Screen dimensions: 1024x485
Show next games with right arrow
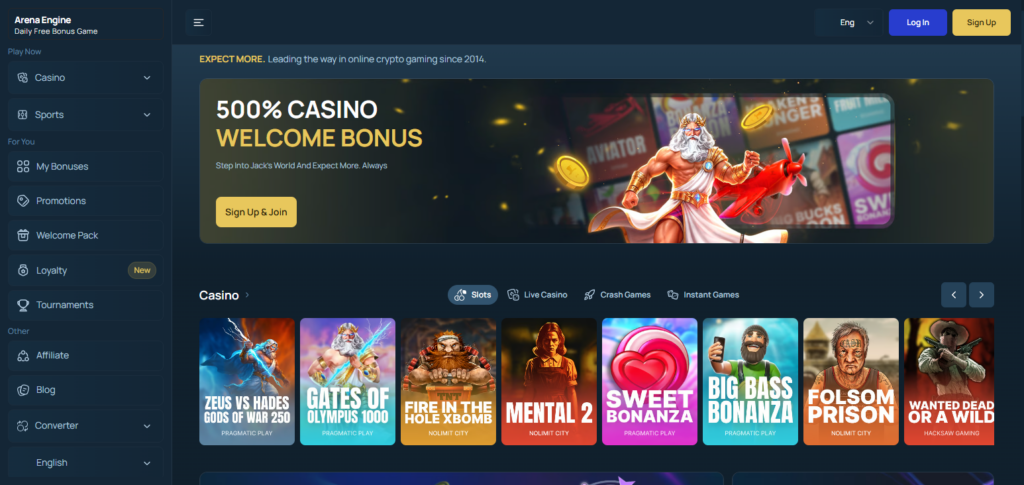[x=982, y=295]
